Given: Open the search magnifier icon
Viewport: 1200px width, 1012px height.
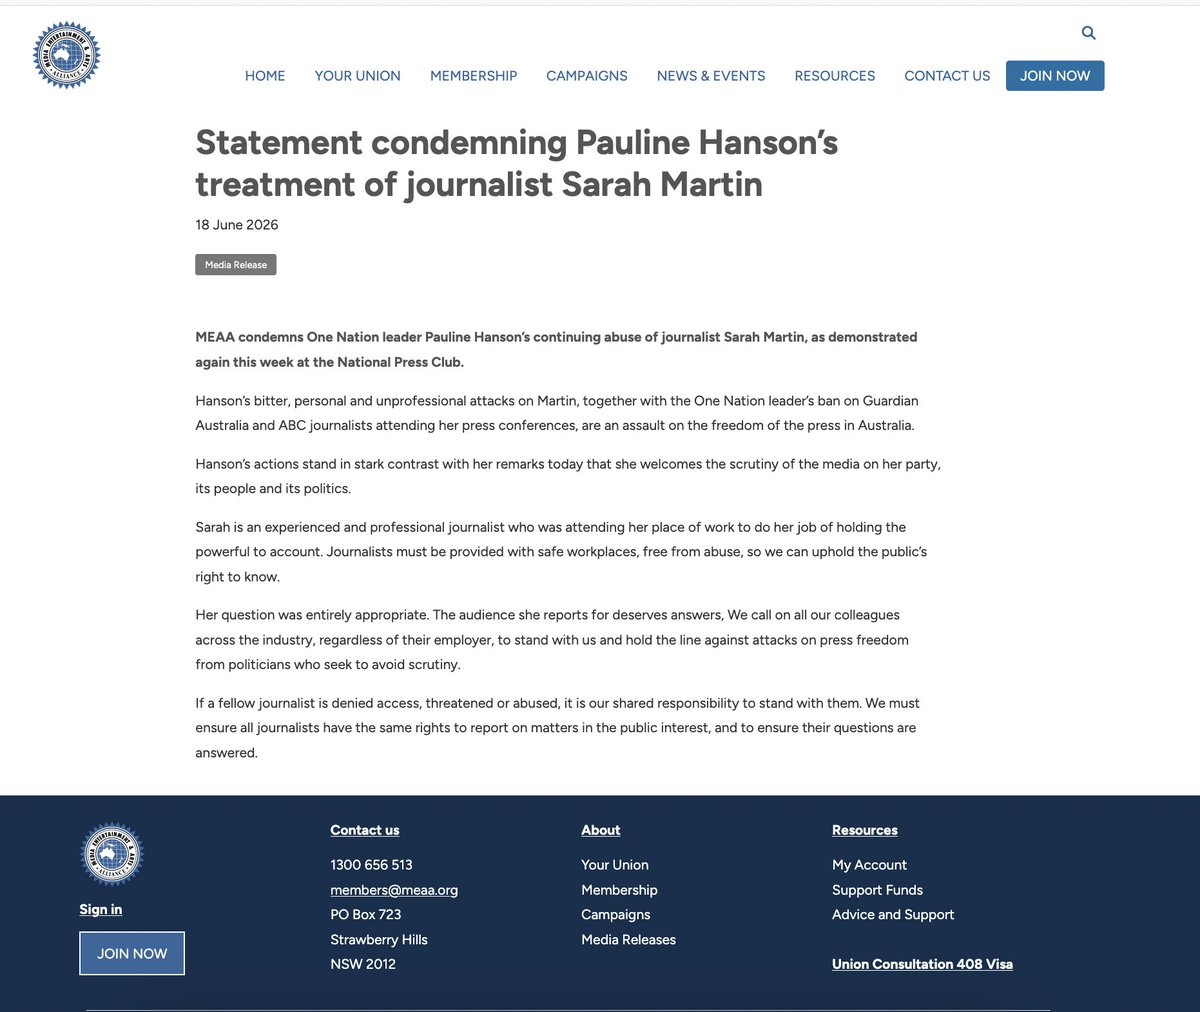Looking at the screenshot, I should pos(1089,33).
